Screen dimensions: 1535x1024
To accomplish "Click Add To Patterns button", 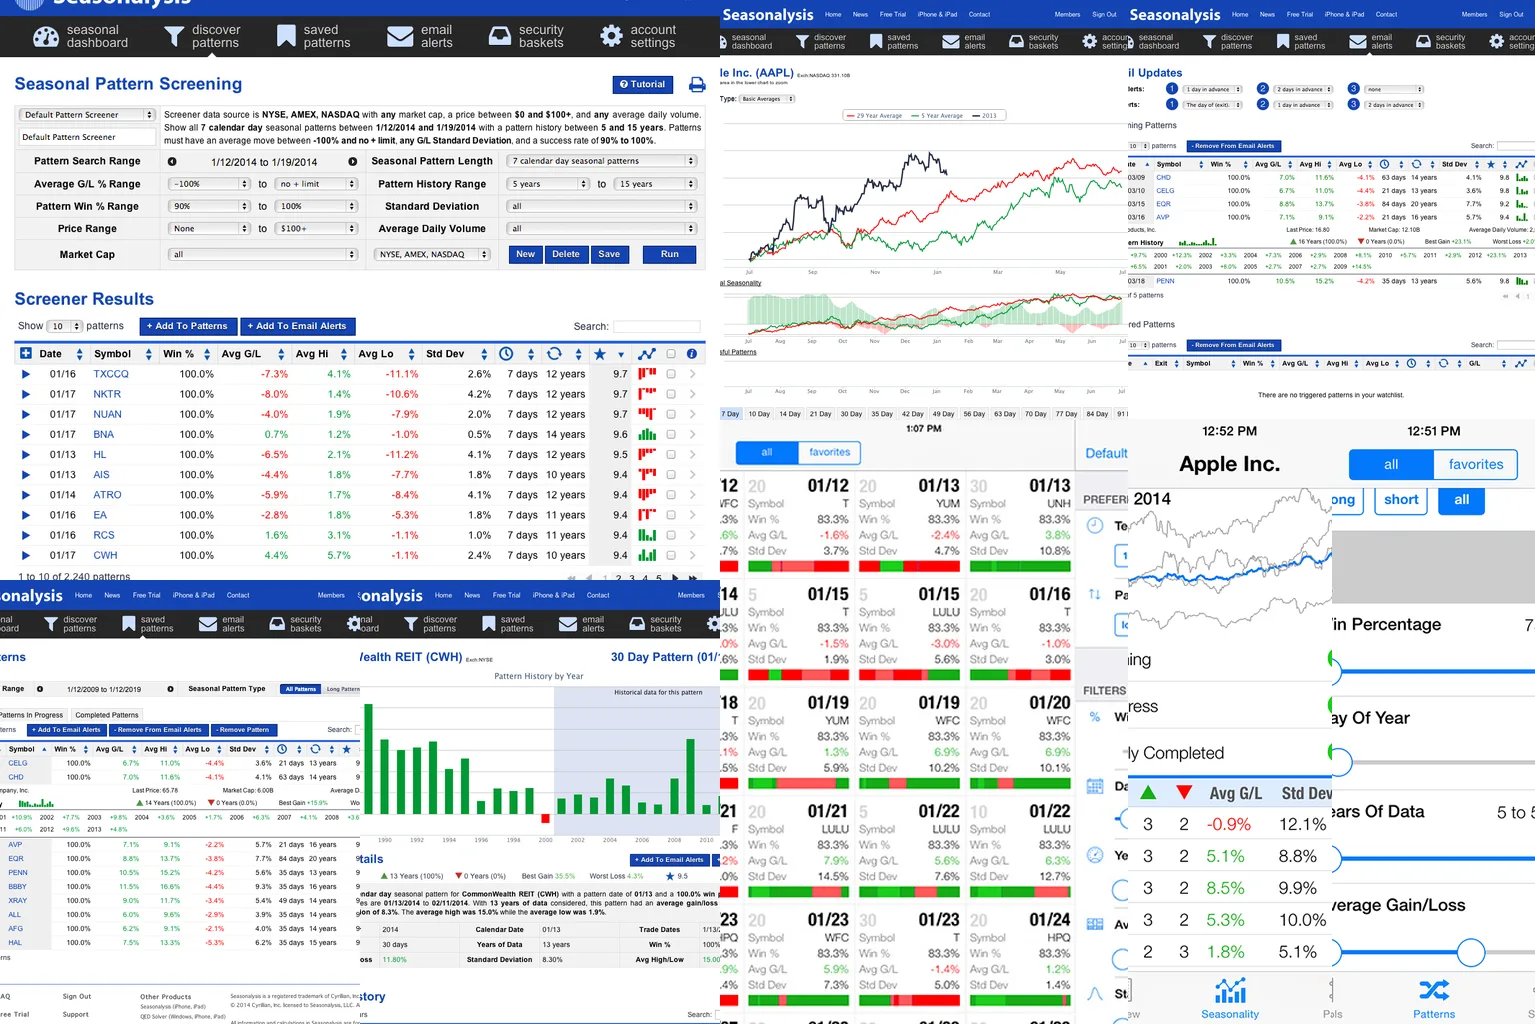I will pos(187,326).
